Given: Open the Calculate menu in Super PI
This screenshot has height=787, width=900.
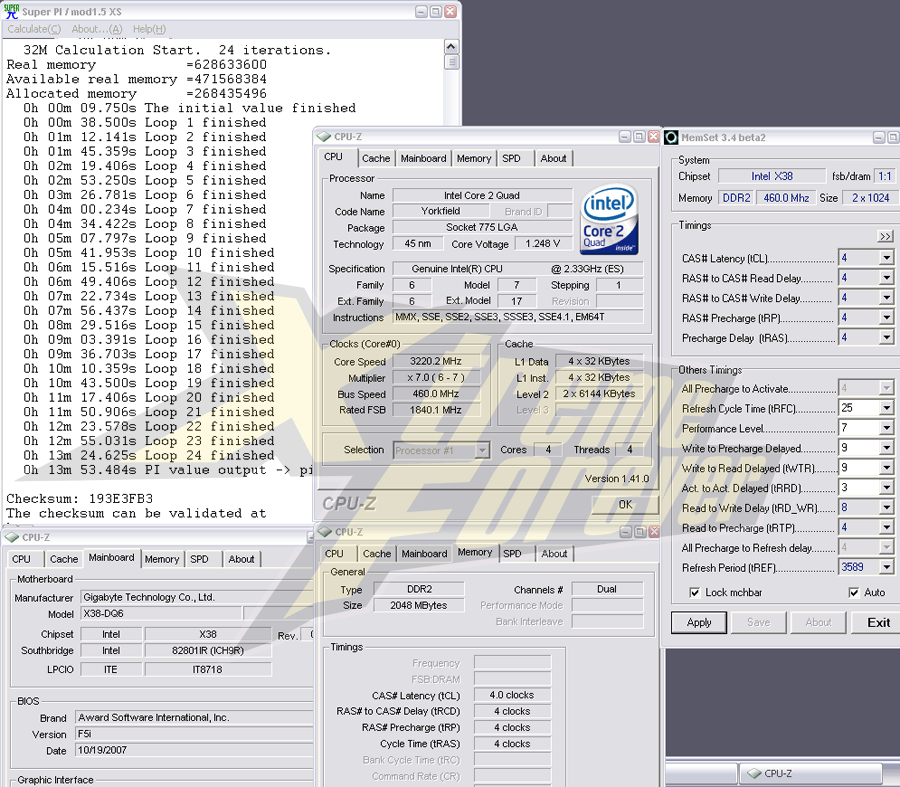Looking at the screenshot, I should [34, 29].
